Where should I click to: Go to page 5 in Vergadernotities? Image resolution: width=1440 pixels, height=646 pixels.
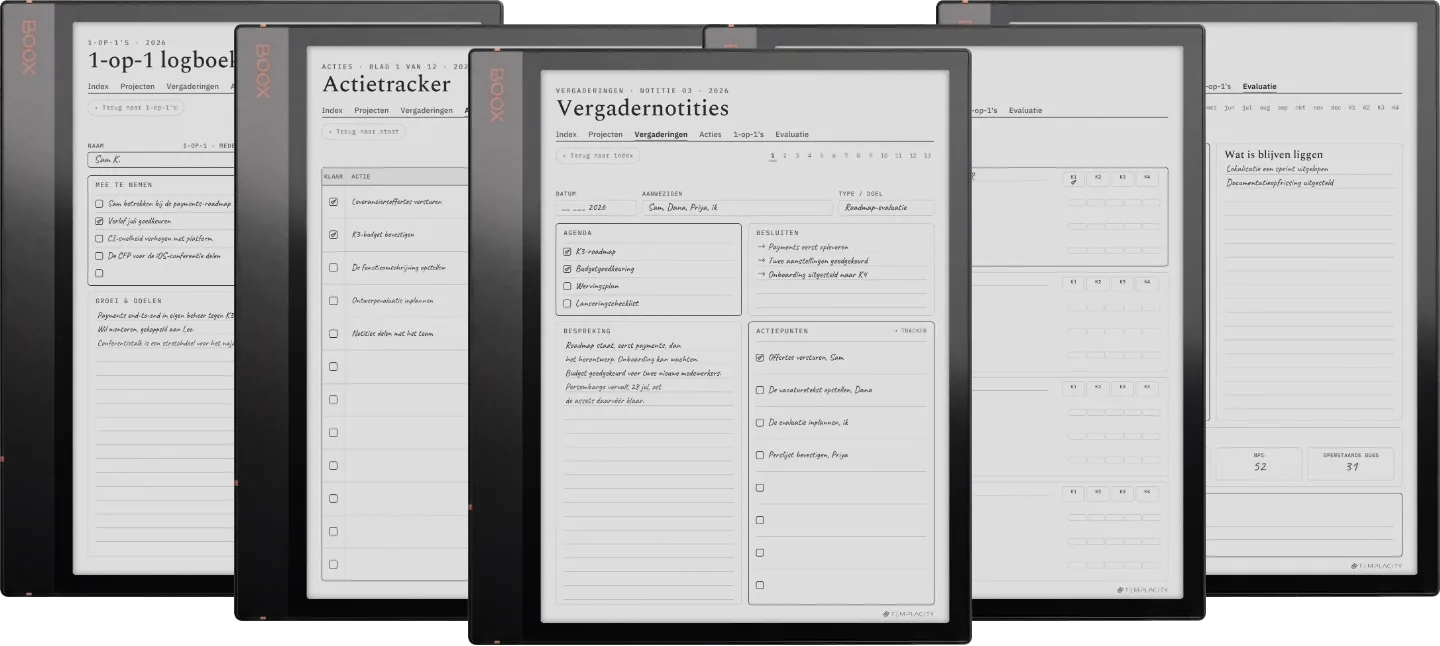(821, 156)
